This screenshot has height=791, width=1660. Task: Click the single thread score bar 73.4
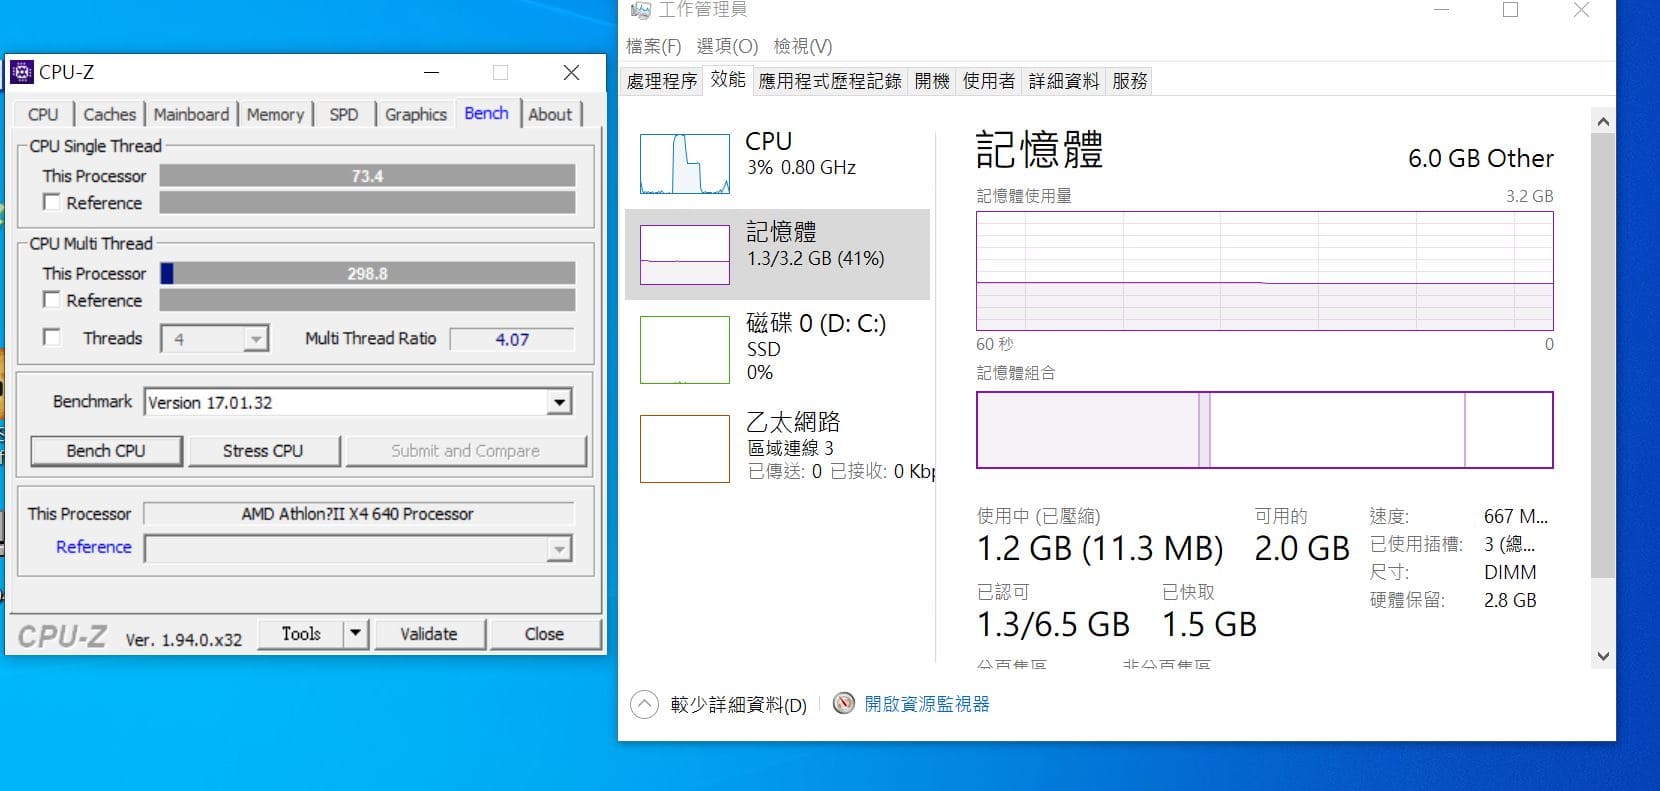click(367, 176)
